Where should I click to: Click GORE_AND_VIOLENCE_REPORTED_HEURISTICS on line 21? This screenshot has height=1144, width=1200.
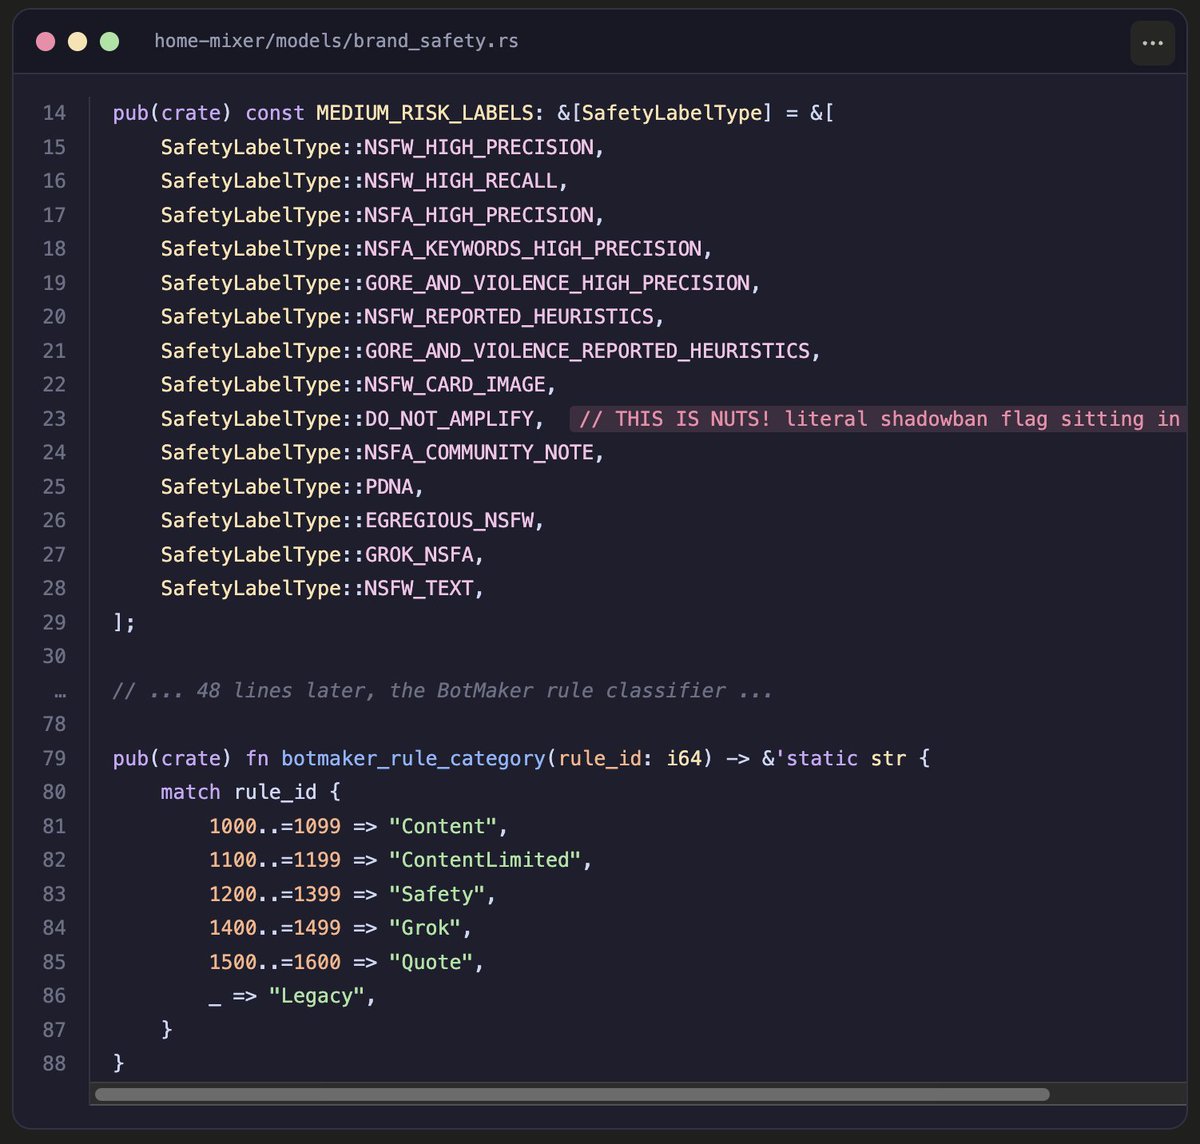coord(587,351)
